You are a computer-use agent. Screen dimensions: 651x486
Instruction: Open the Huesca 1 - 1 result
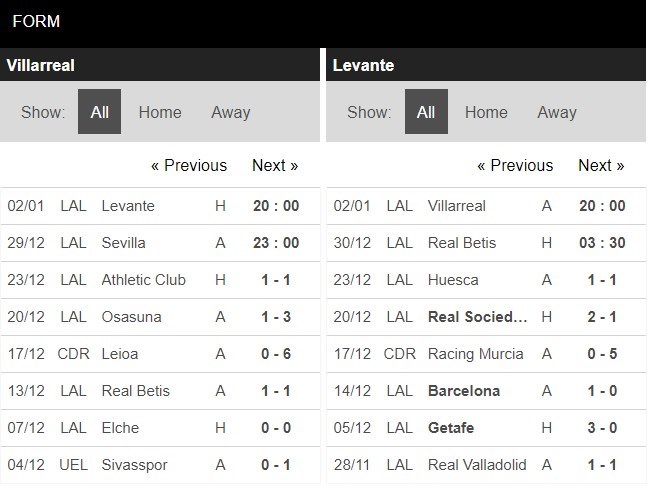click(x=601, y=279)
